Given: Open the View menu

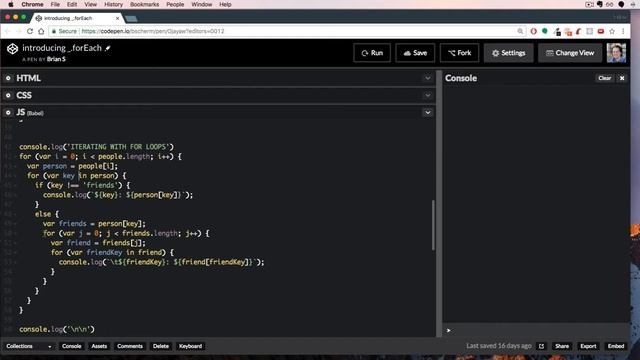Looking at the screenshot, I should 91,4.
